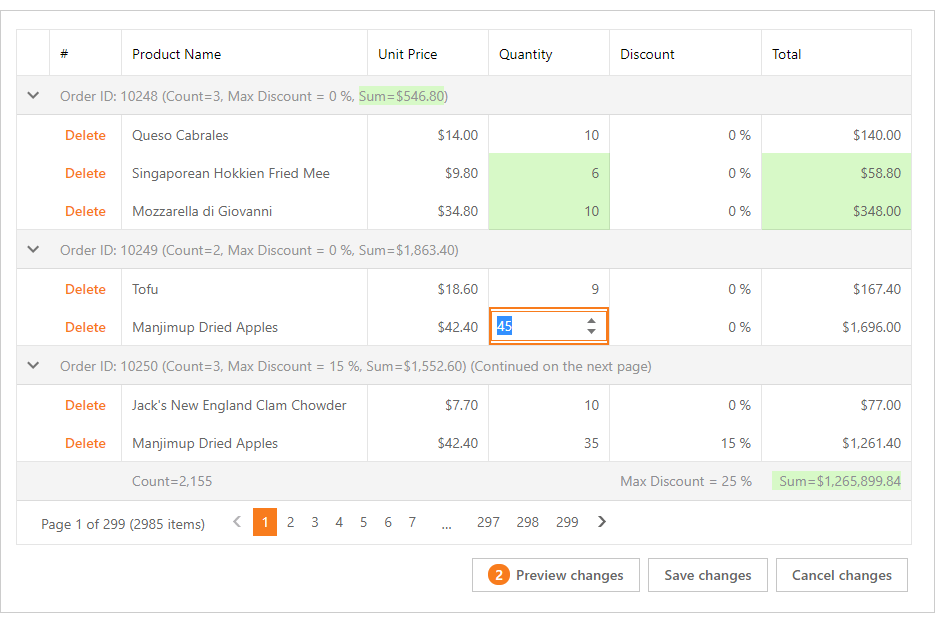935x623 pixels.
Task: Delete the Tofu row
Action: tap(85, 289)
